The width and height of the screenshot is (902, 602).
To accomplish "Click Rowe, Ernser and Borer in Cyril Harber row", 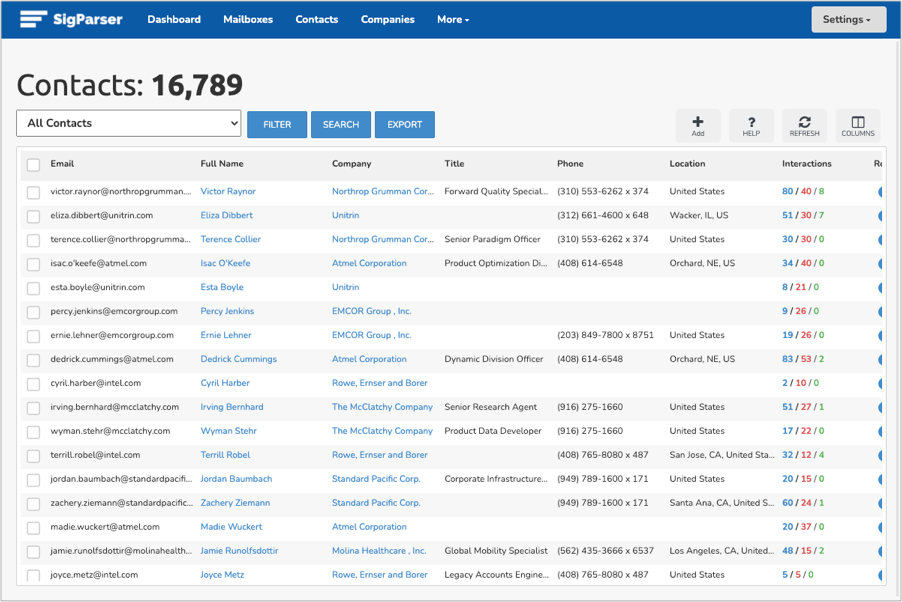I will point(379,383).
